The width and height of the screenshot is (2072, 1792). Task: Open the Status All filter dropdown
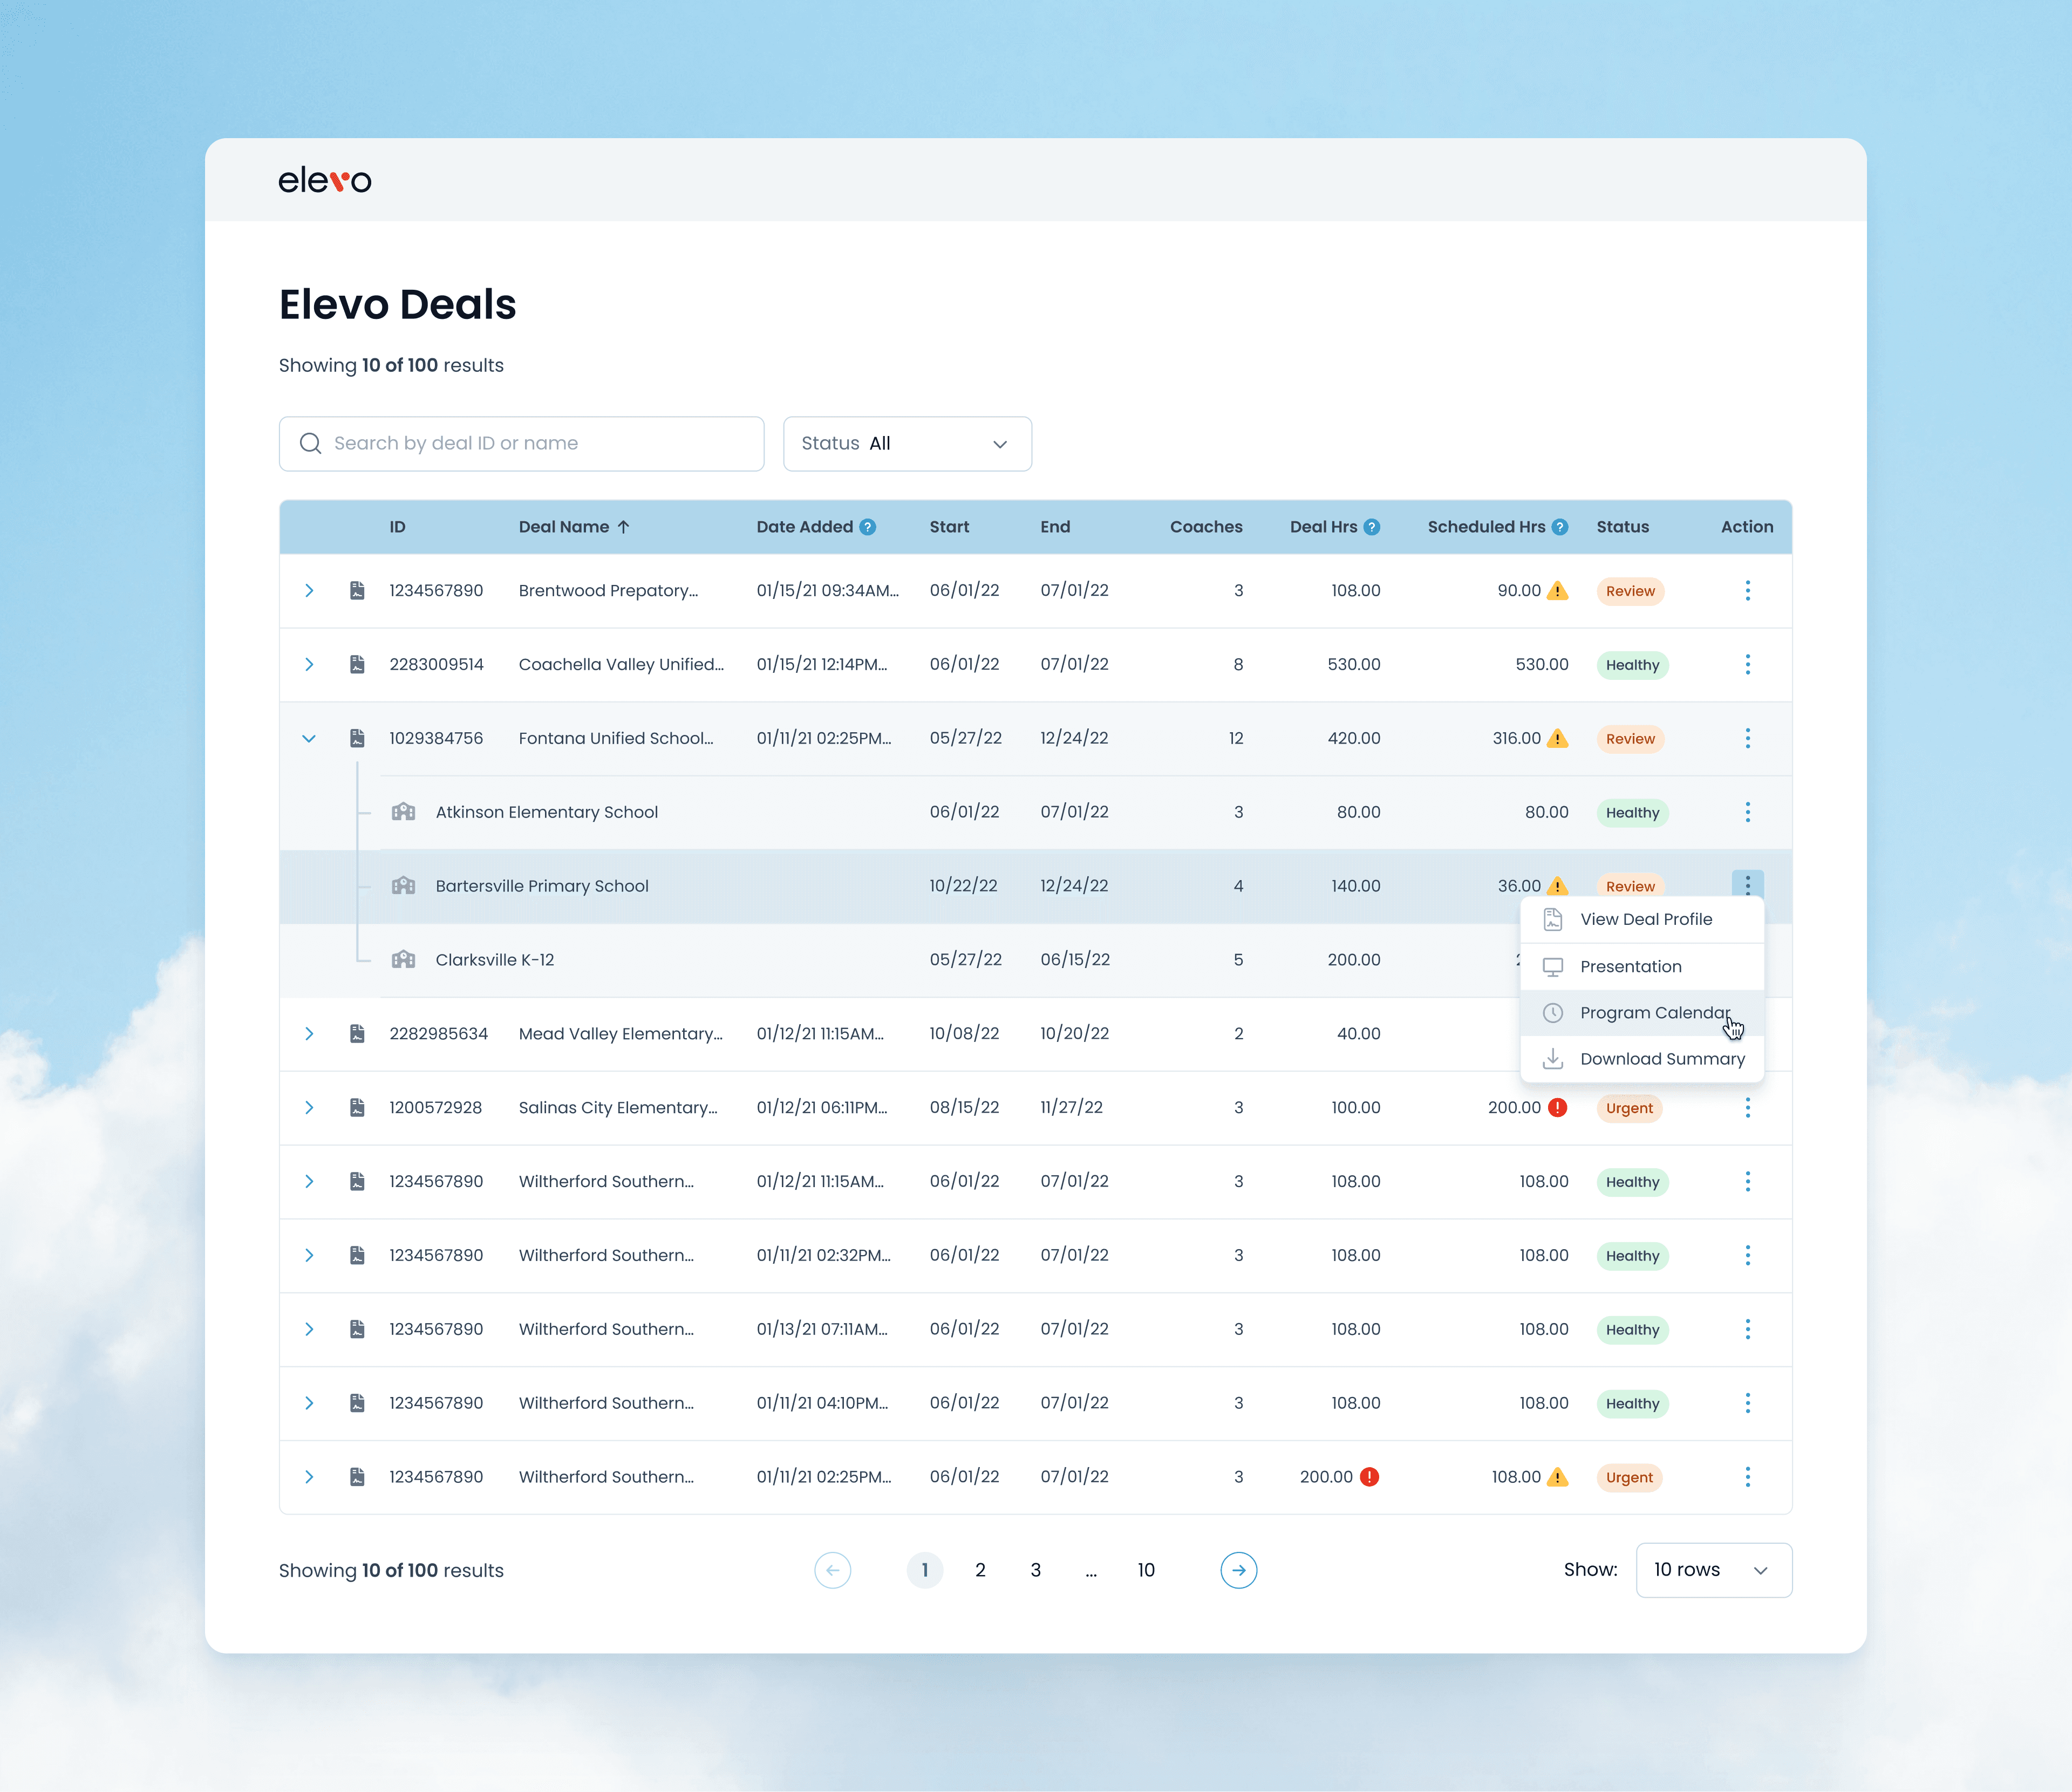click(x=907, y=444)
